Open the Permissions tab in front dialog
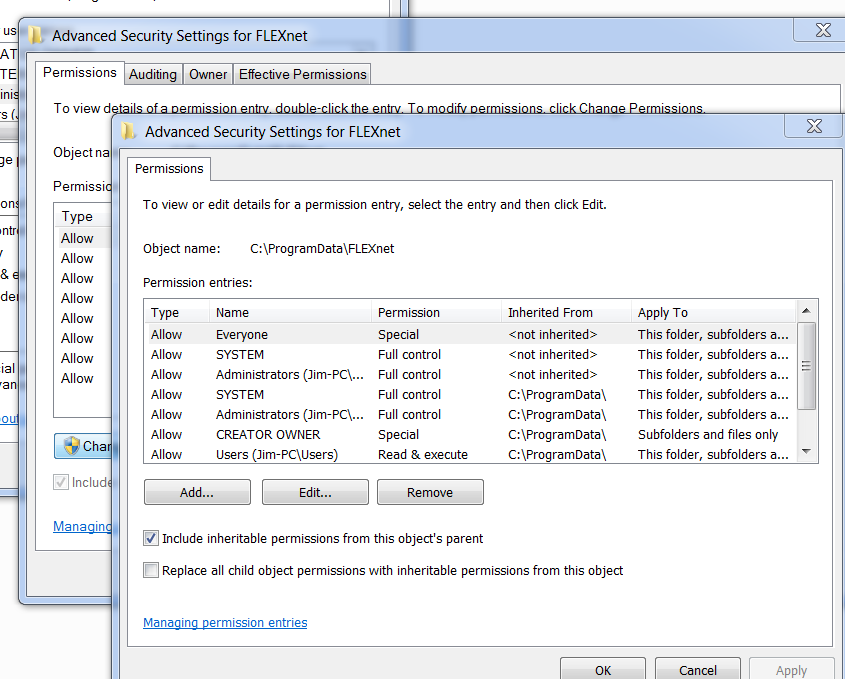Image resolution: width=845 pixels, height=679 pixels. 169,169
